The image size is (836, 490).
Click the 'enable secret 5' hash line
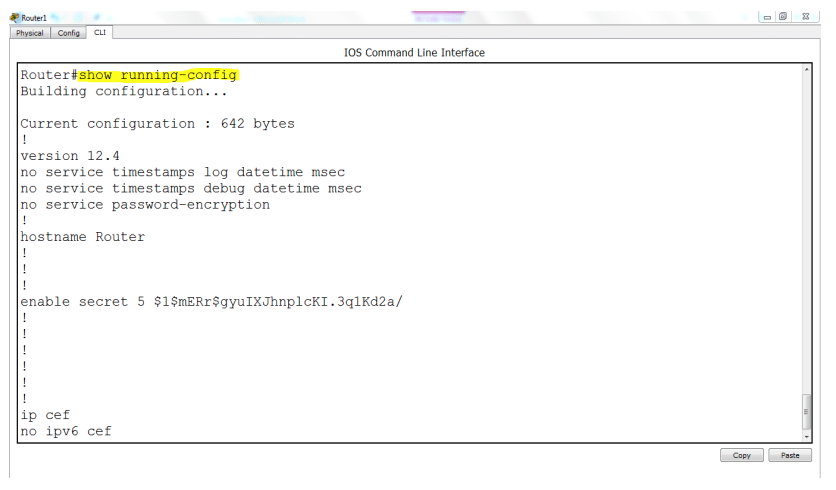[211, 302]
